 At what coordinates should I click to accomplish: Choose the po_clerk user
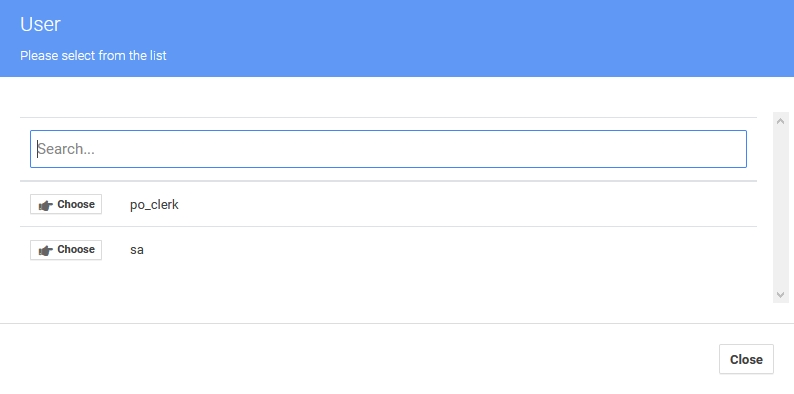point(66,204)
